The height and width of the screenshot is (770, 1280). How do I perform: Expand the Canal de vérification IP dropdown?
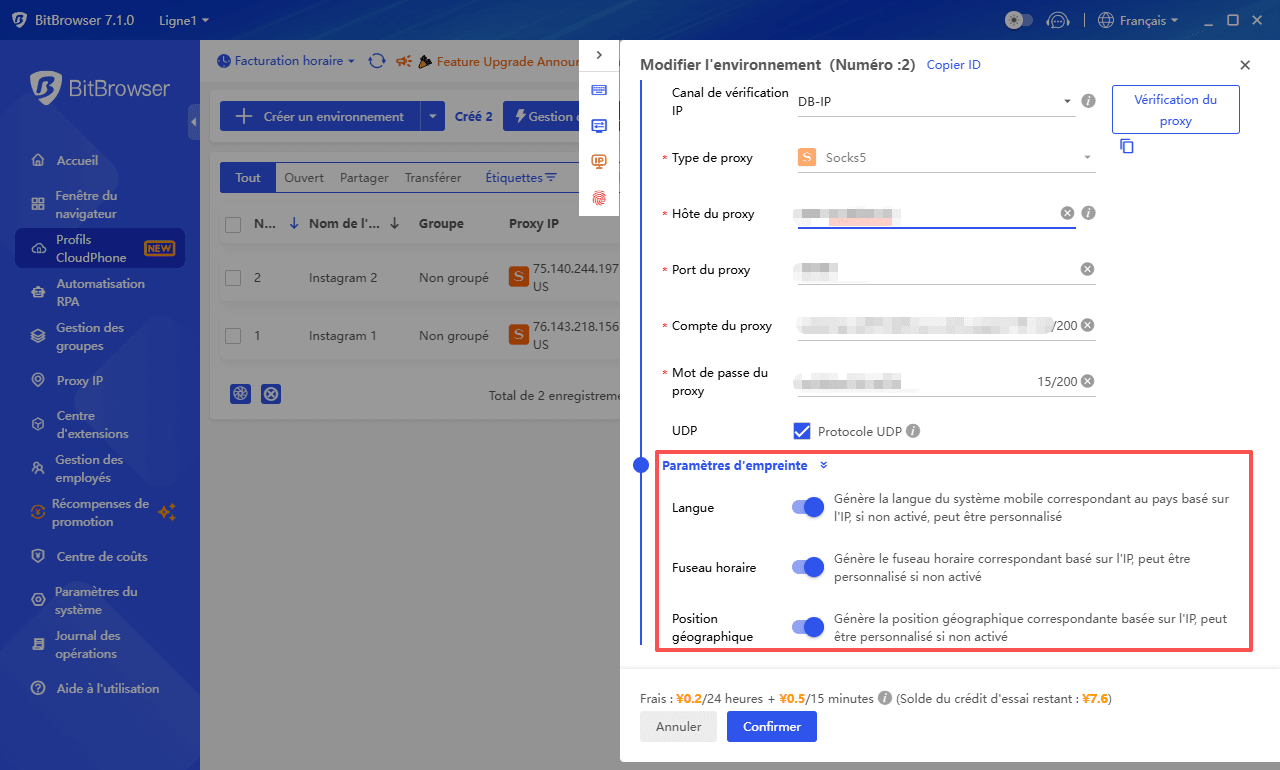[x=935, y=101]
